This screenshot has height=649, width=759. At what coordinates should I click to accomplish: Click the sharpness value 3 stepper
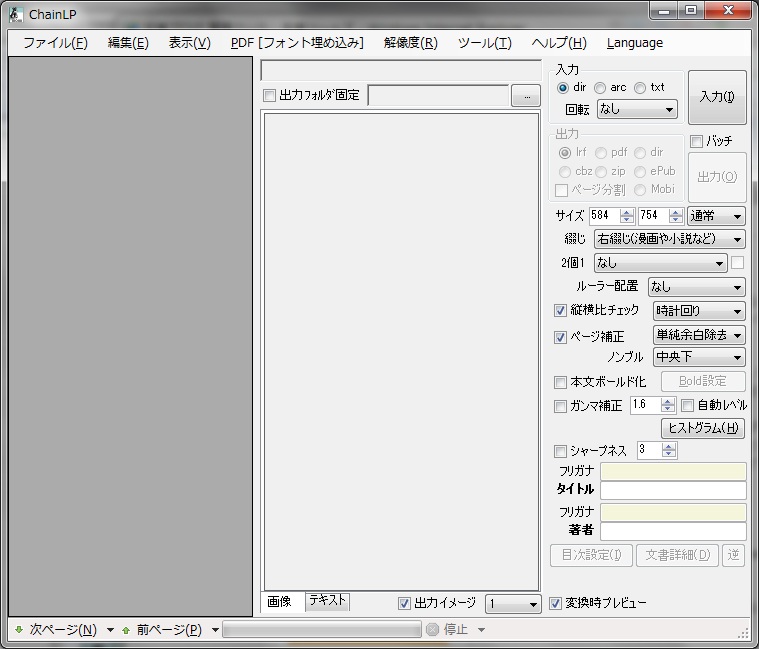point(668,451)
